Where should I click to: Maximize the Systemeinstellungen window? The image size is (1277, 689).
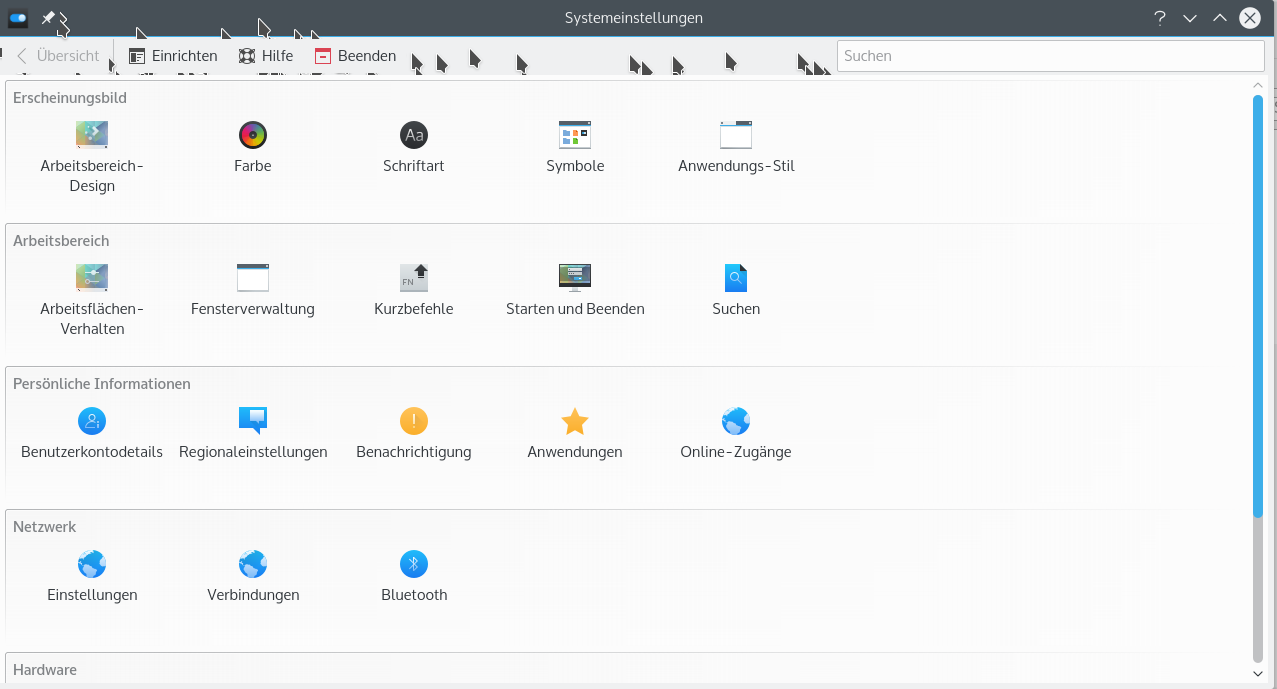click(x=1220, y=18)
